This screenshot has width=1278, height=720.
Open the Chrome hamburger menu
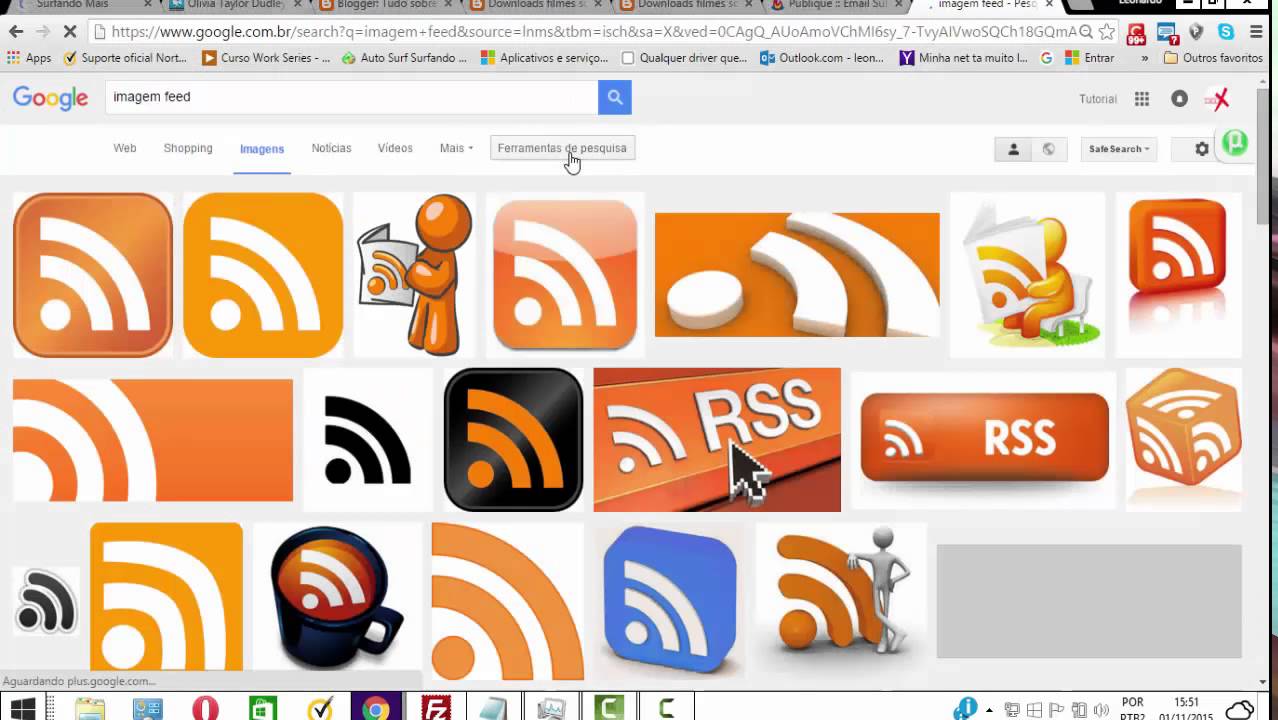1257,32
